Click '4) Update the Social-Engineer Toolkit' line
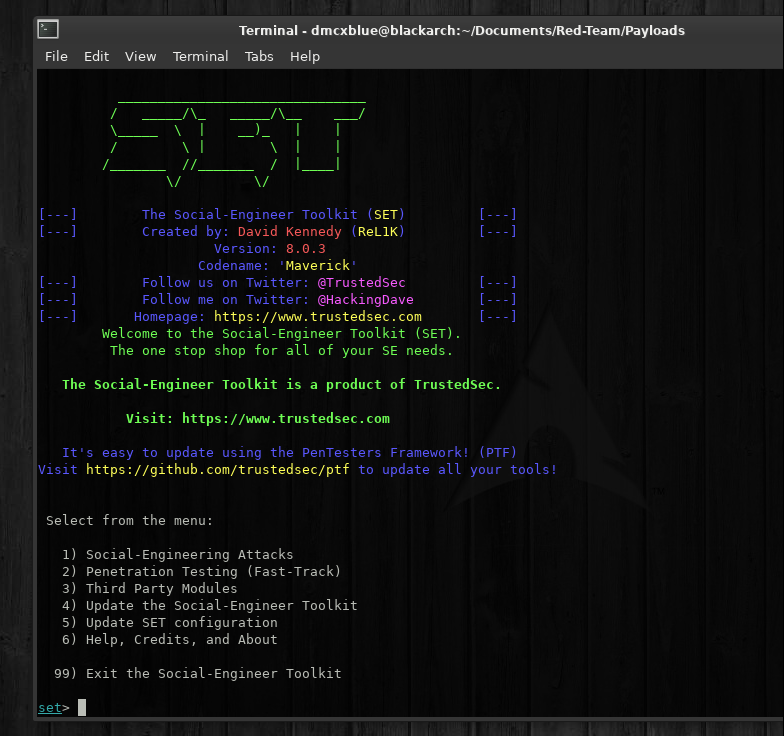 pos(210,606)
